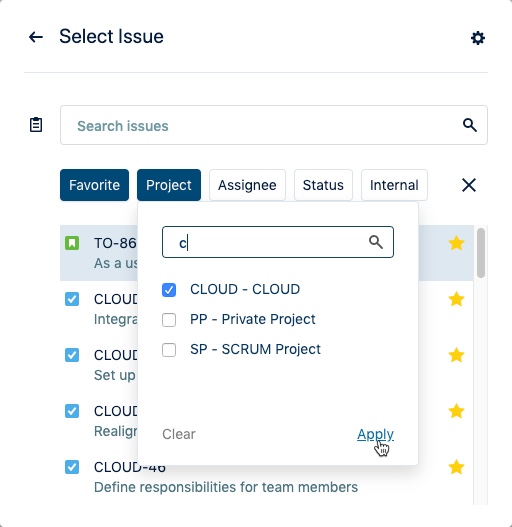This screenshot has height=527, width=512.
Task: Toggle the Favorite filter
Action: pos(94,185)
